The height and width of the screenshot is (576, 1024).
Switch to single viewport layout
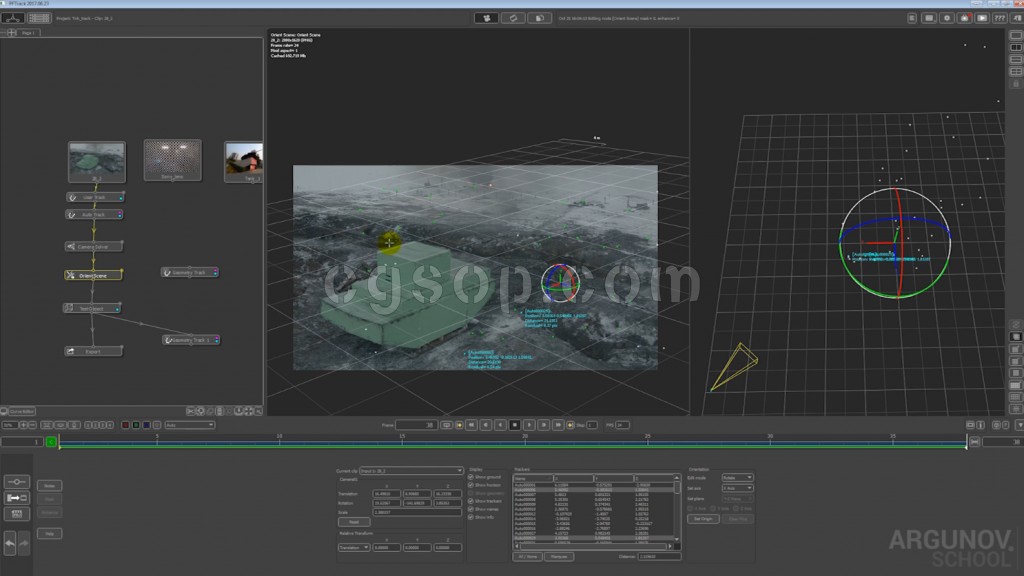tap(1016, 35)
